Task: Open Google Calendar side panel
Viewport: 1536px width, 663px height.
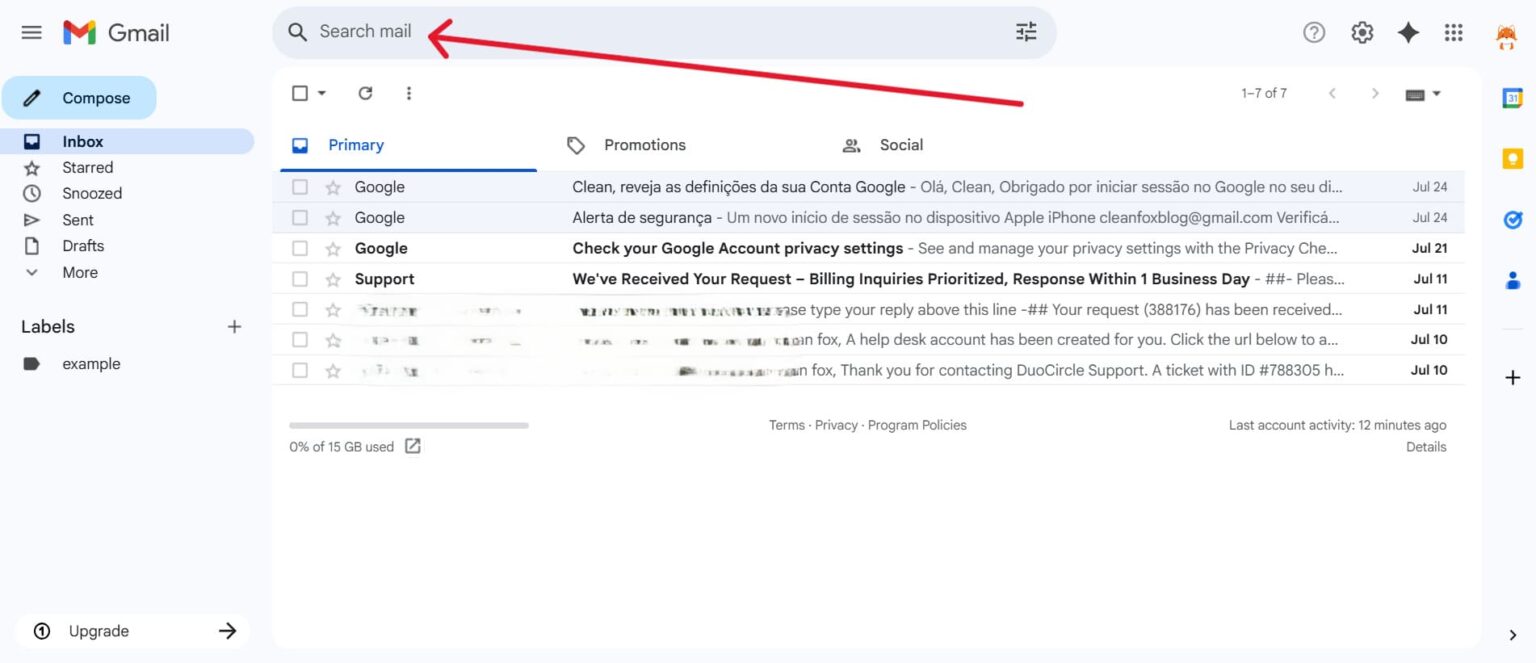Action: pos(1512,97)
